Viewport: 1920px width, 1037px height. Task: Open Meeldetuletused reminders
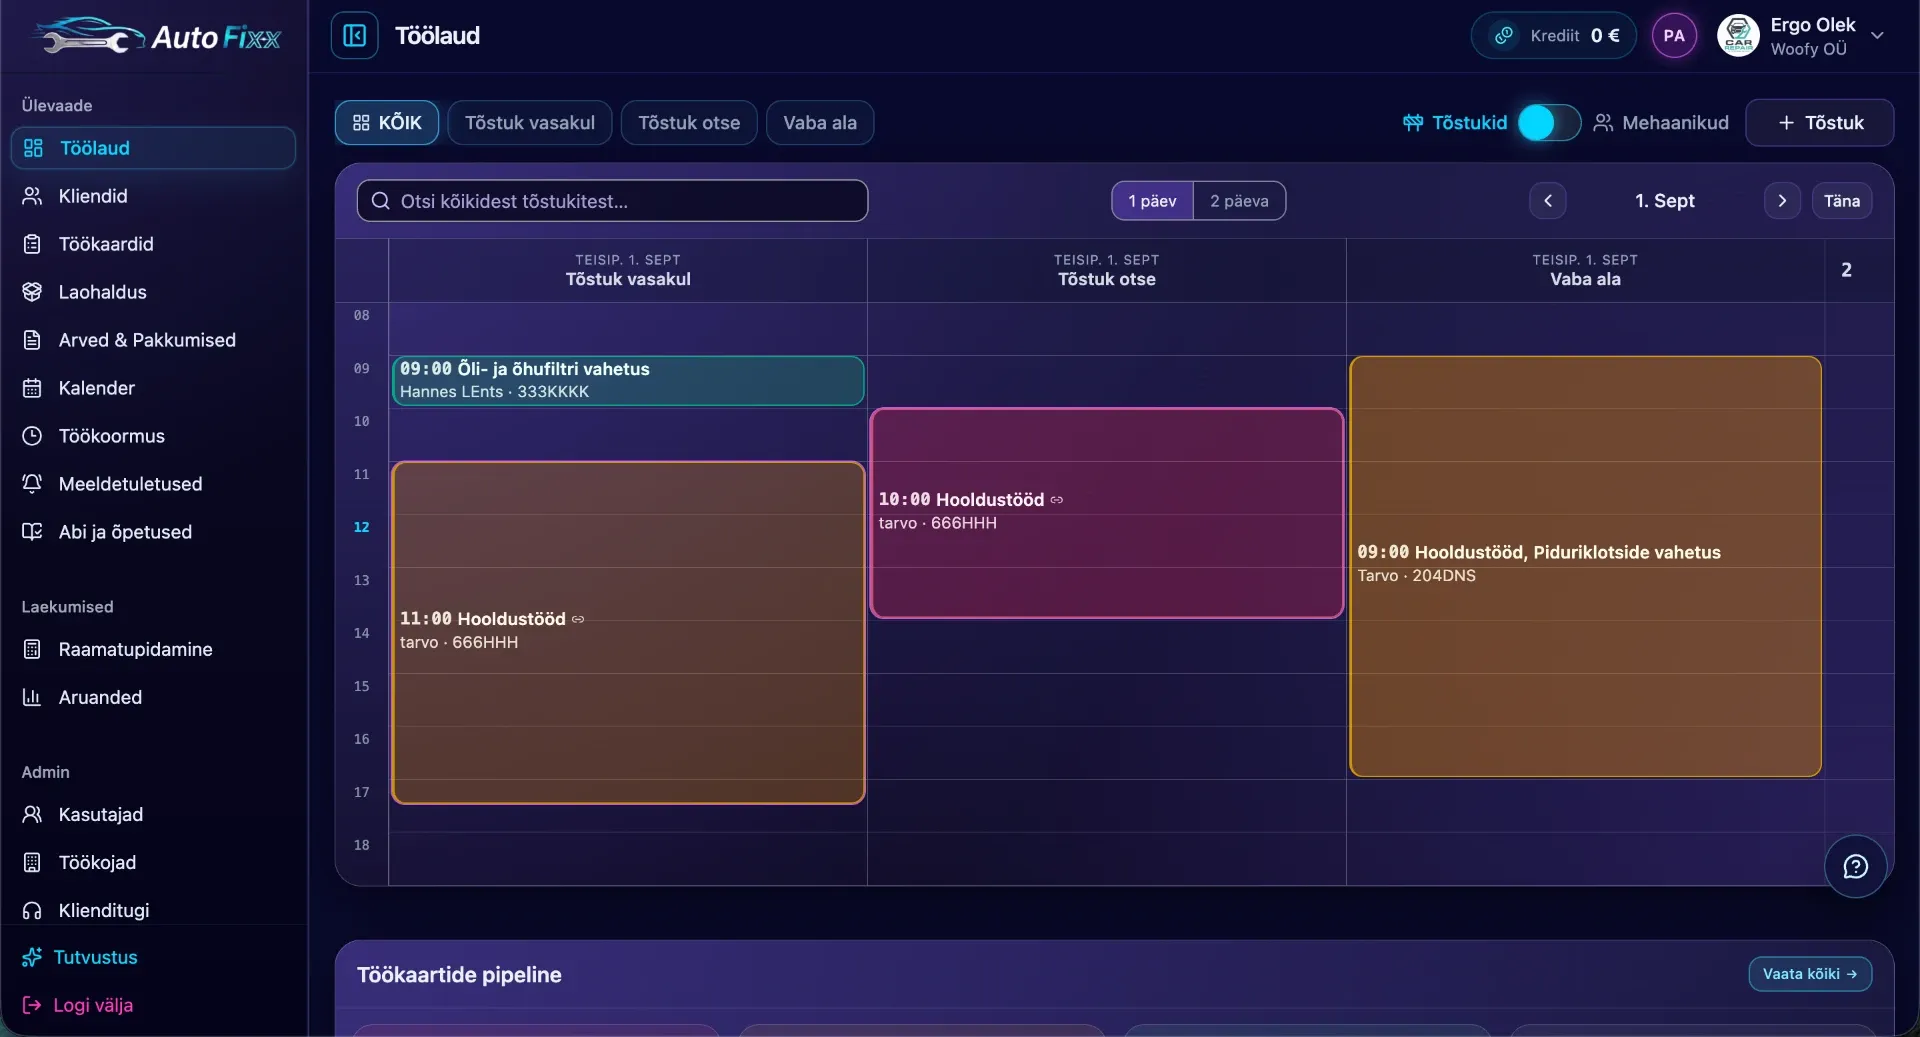click(153, 484)
